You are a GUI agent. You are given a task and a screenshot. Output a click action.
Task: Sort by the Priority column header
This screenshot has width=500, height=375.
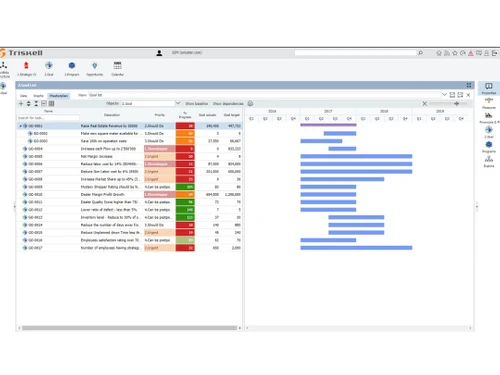(x=160, y=115)
